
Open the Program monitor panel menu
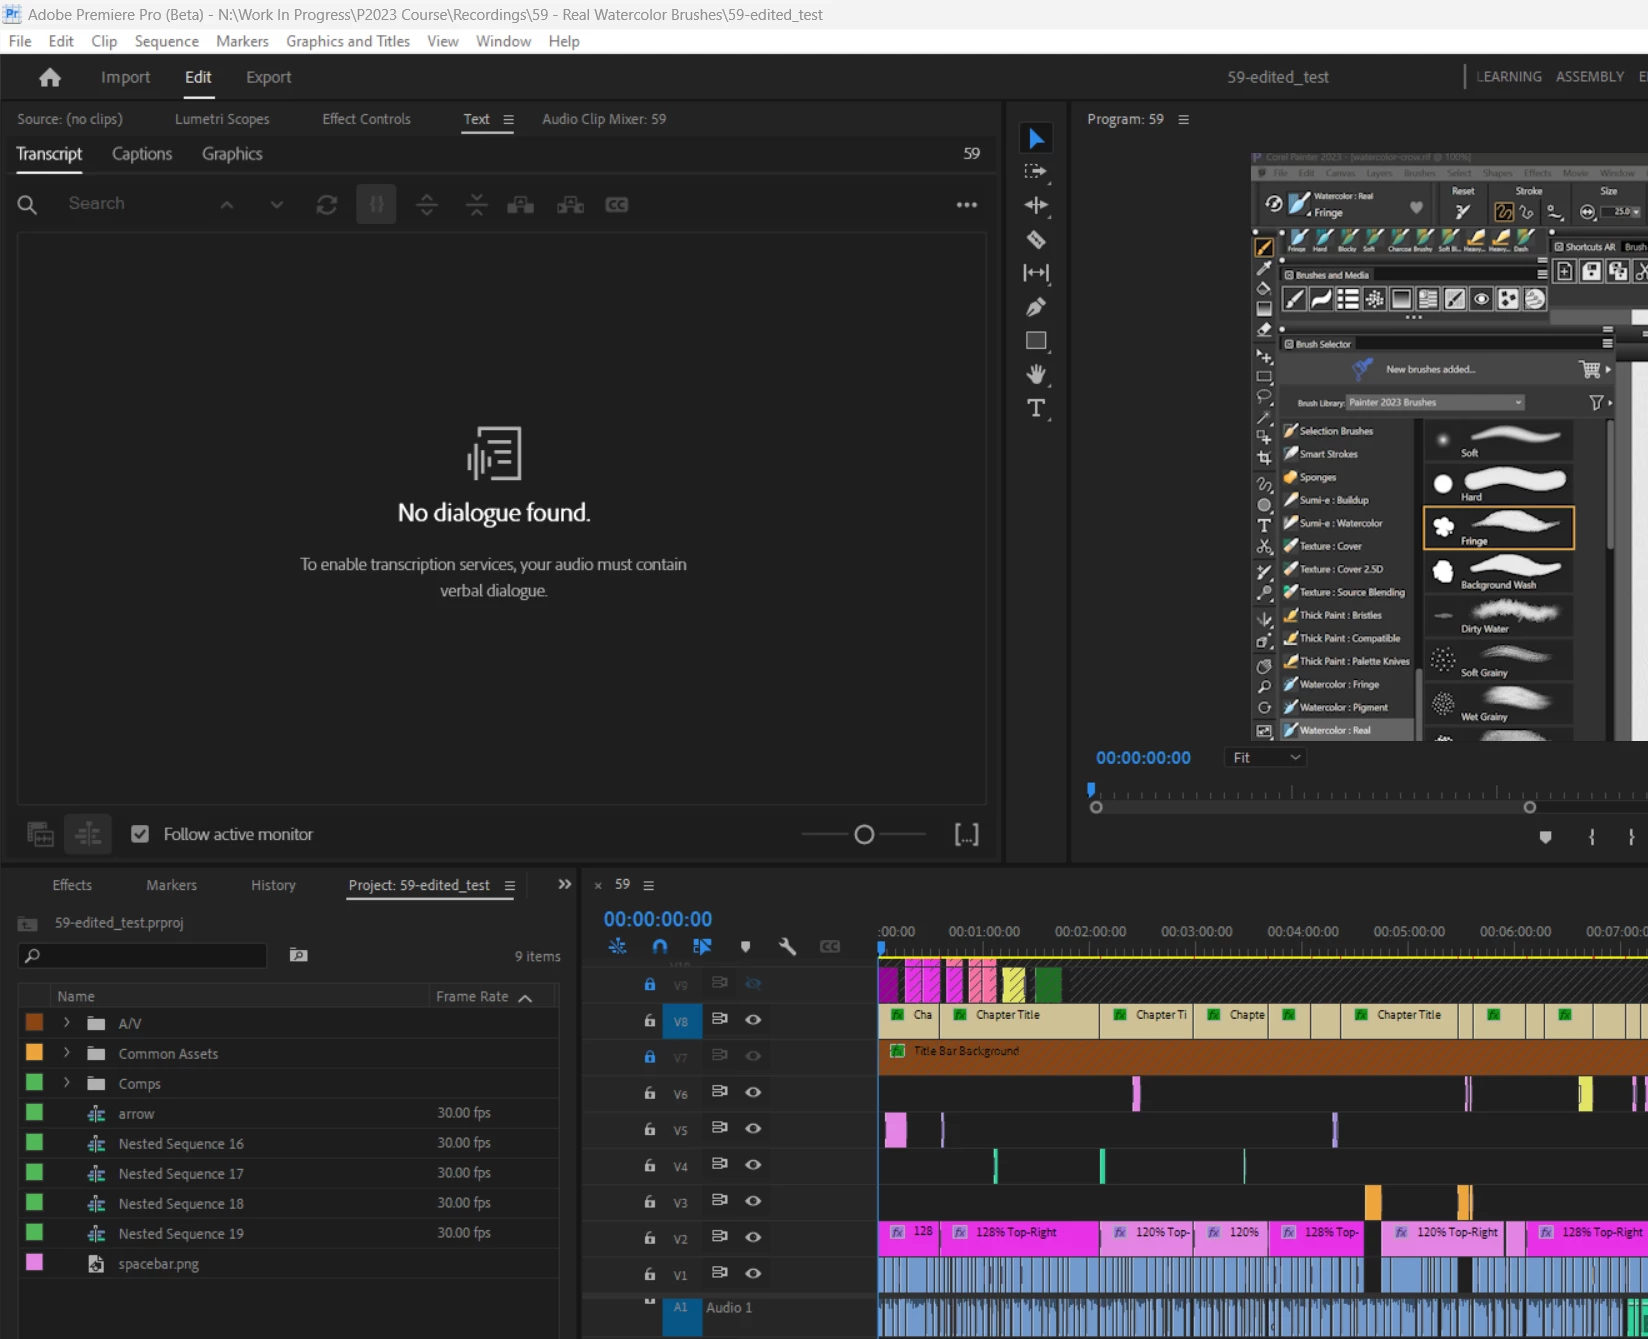pos(1184,120)
